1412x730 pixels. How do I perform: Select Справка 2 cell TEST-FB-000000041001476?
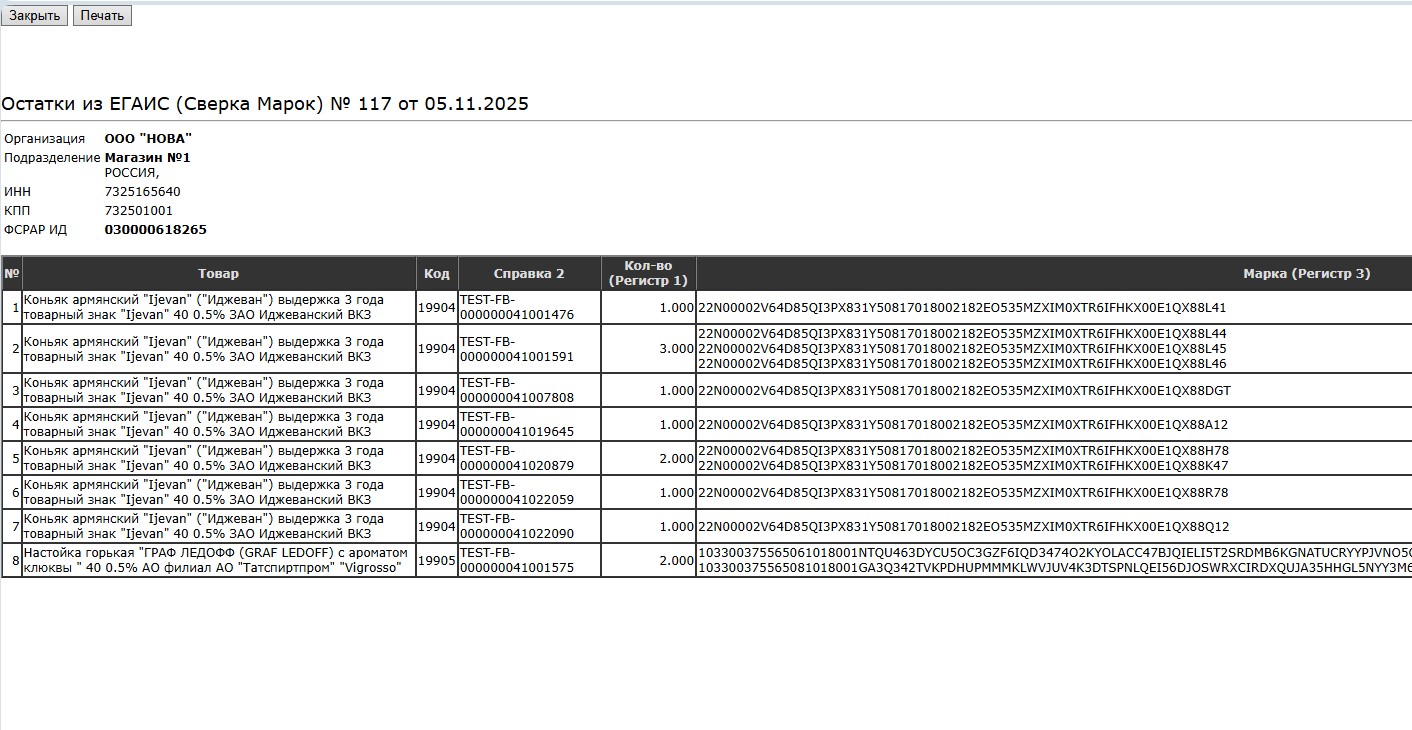pyautogui.click(x=516, y=307)
